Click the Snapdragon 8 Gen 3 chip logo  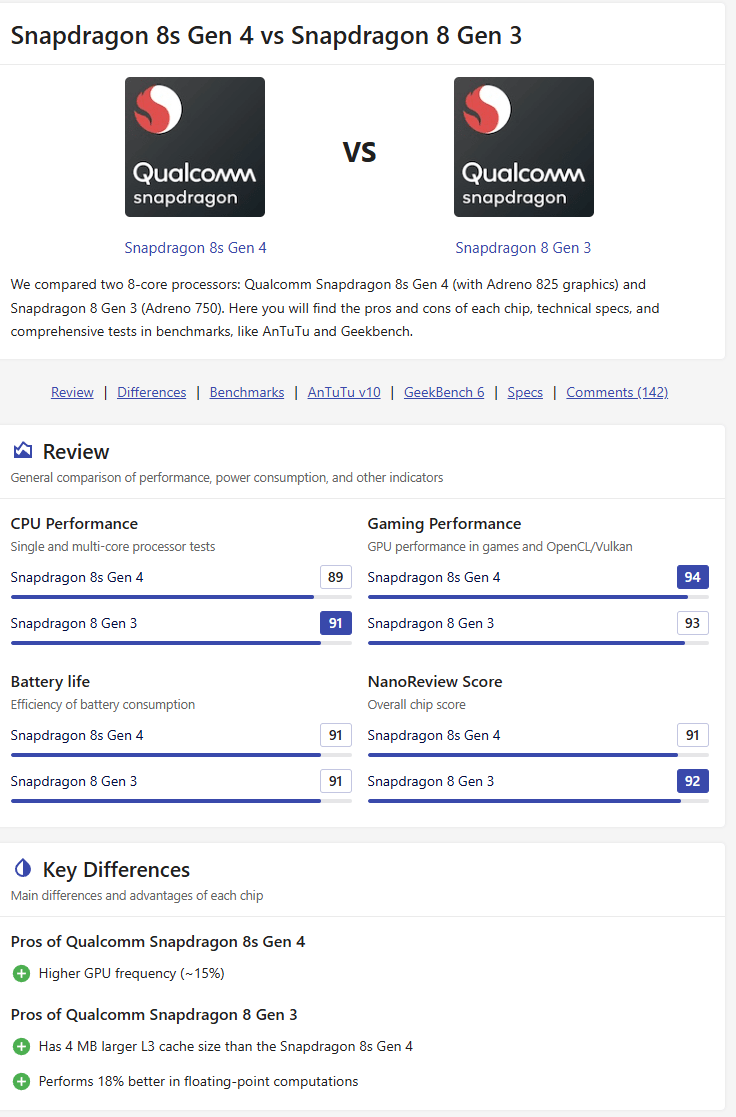coord(523,147)
